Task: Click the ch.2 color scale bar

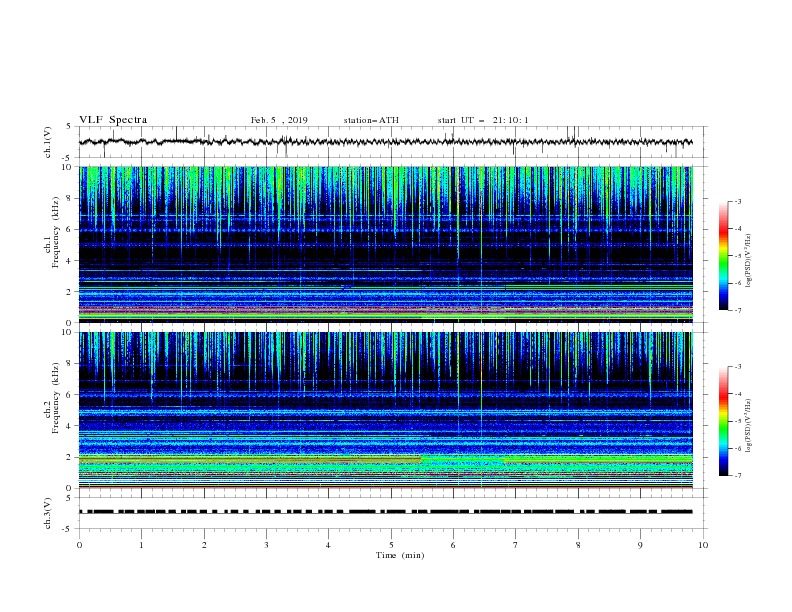Action: click(x=724, y=421)
